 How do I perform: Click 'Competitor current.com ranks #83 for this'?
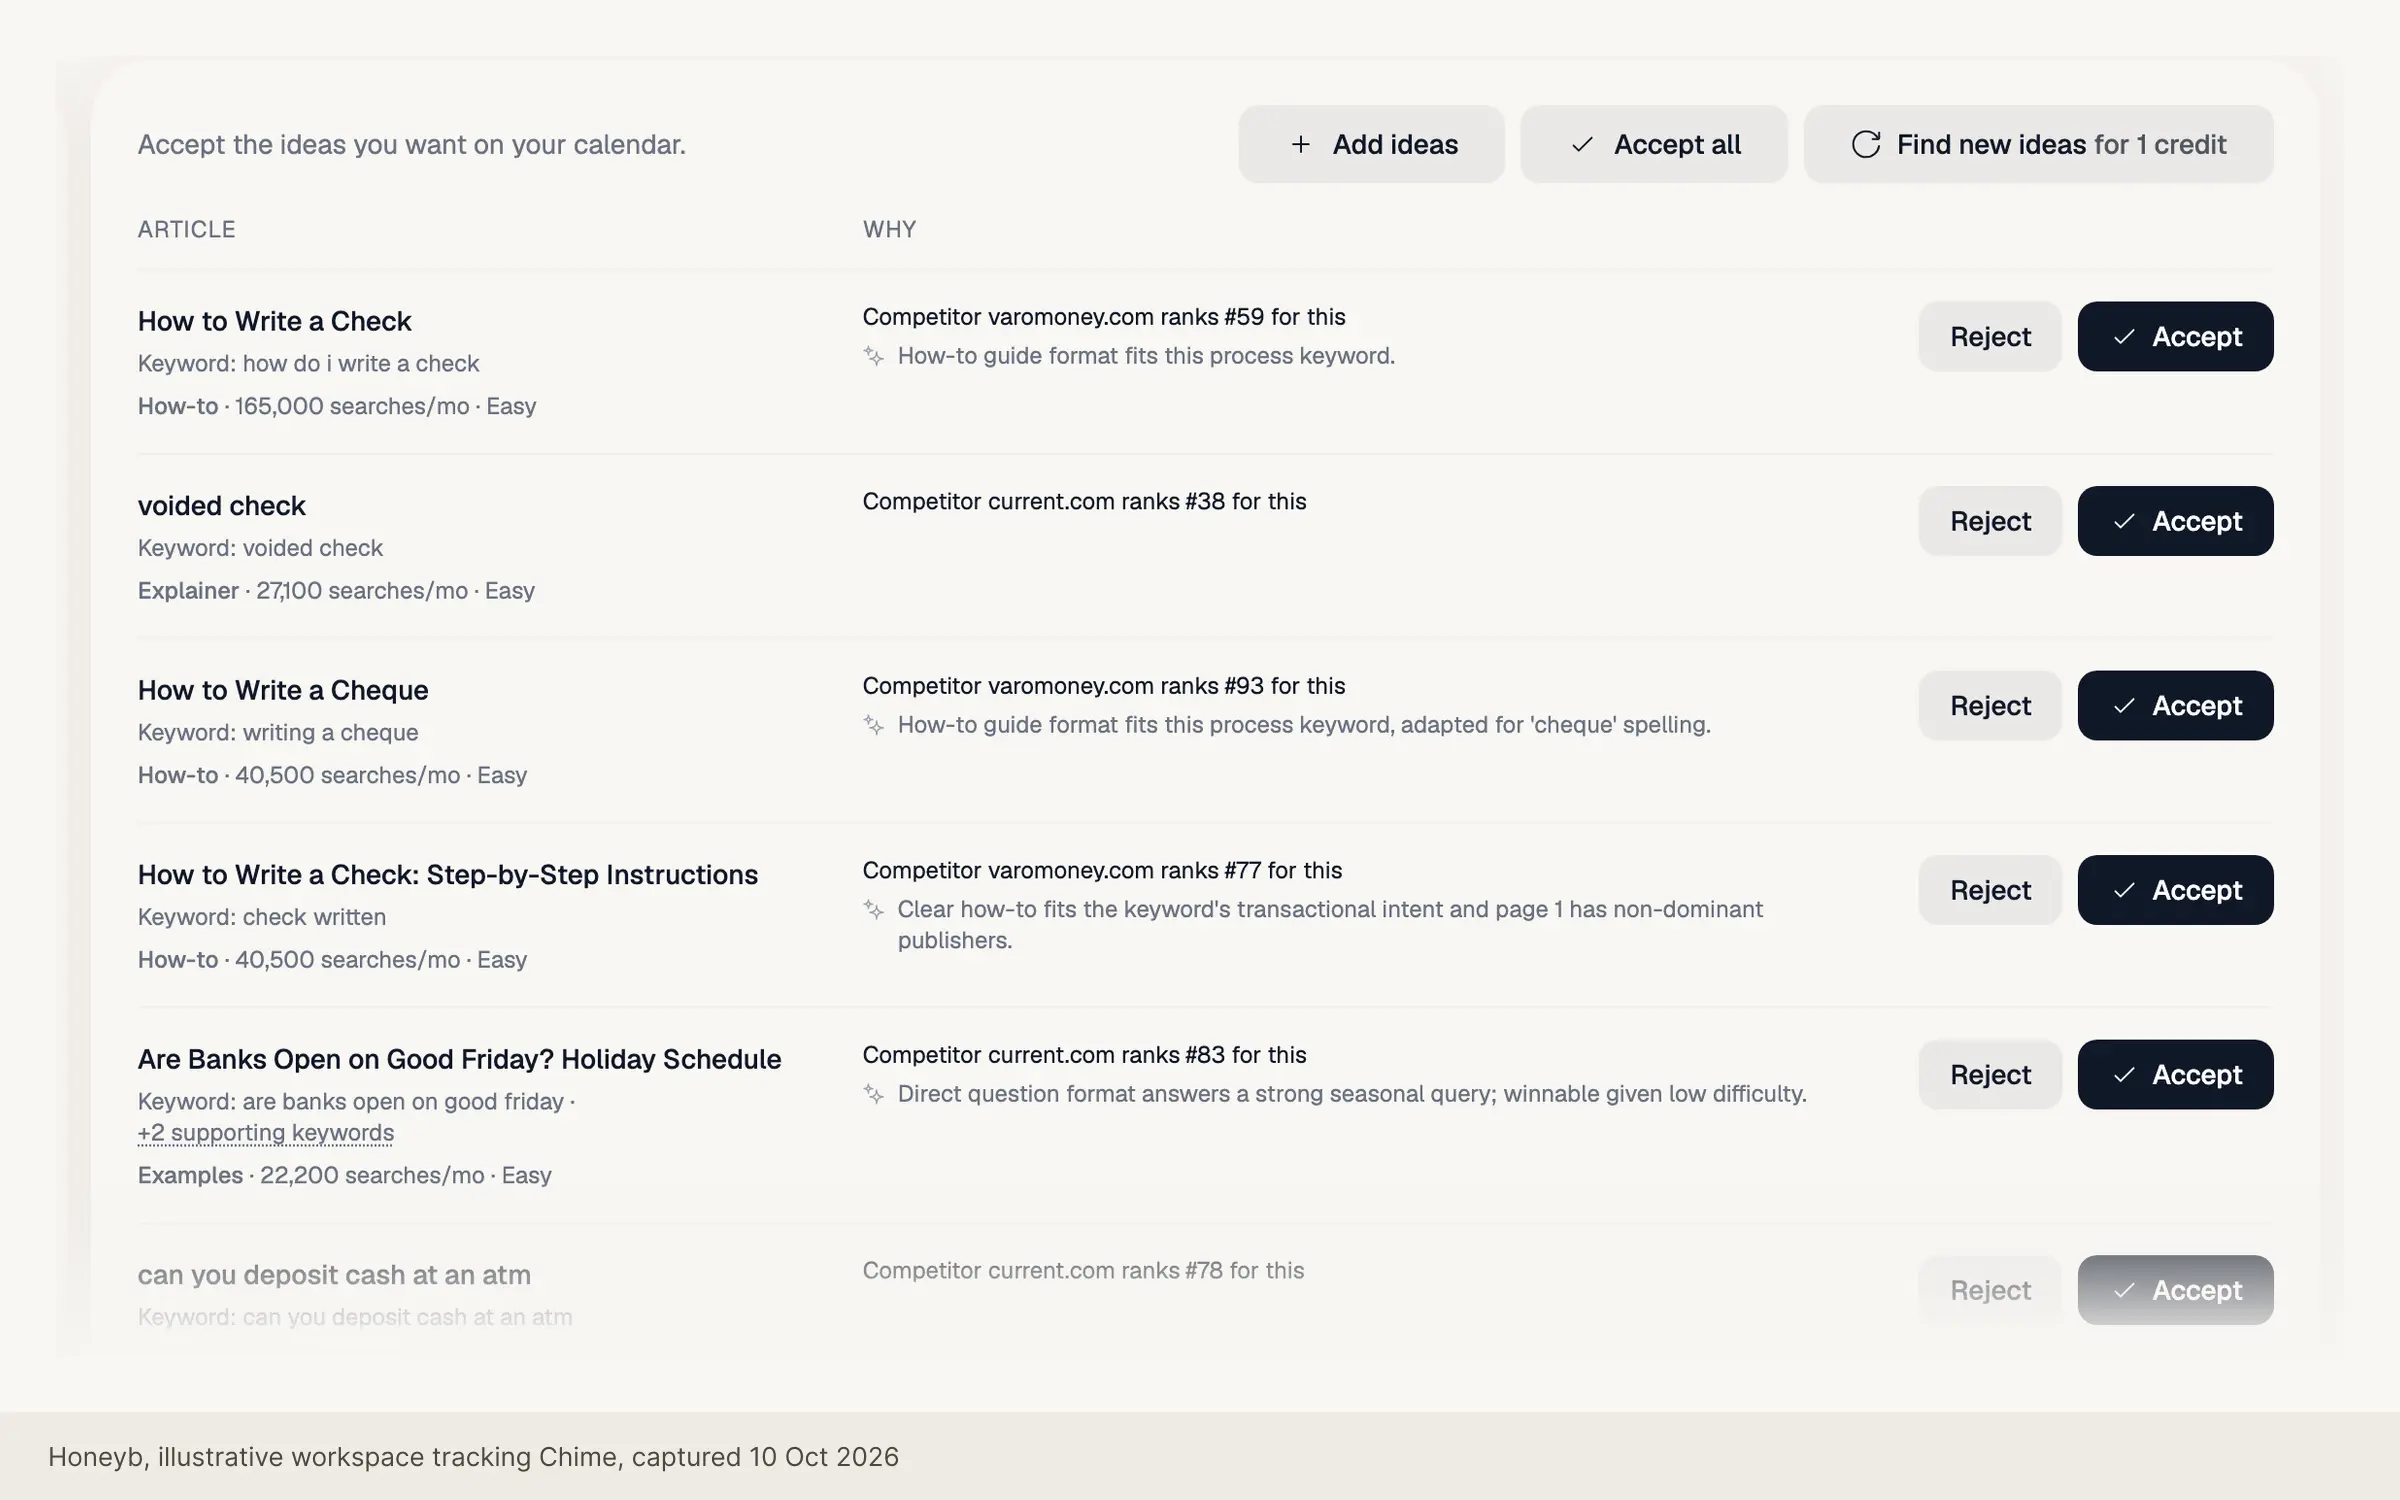pos(1084,1055)
